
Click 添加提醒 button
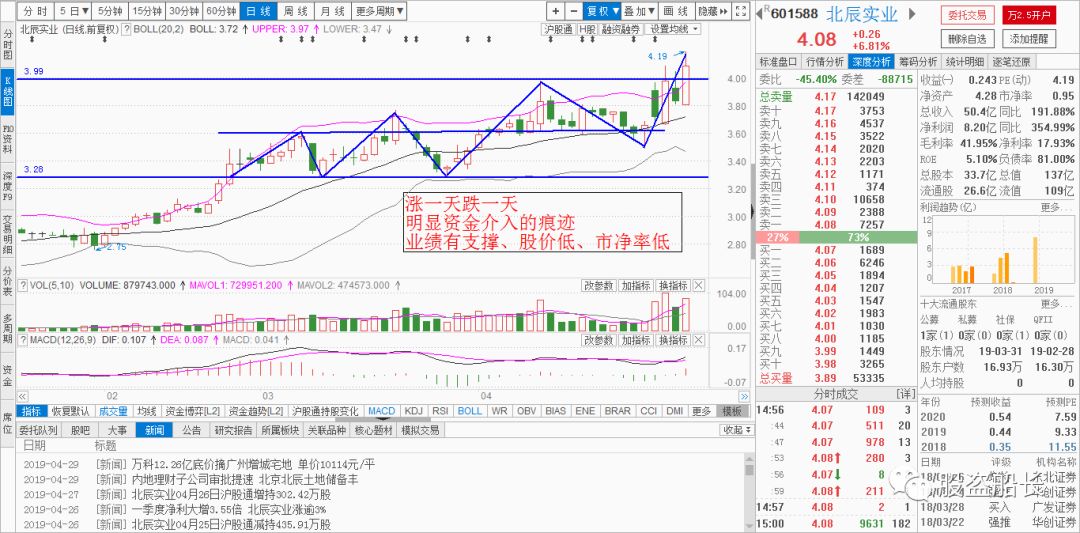click(x=1029, y=38)
